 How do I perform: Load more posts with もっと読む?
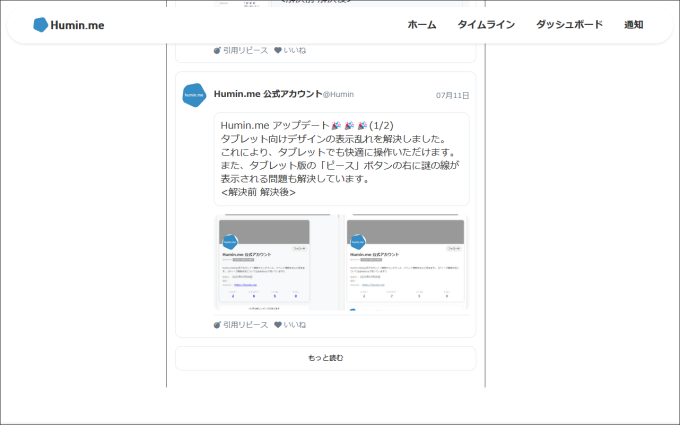tap(326, 358)
